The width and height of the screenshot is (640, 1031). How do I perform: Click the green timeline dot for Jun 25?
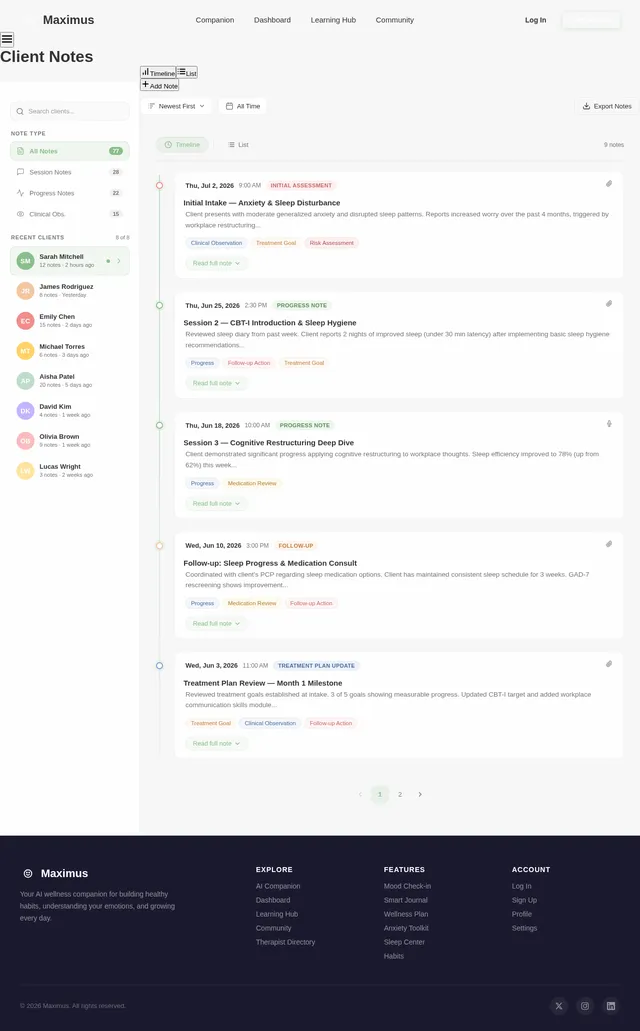159,305
